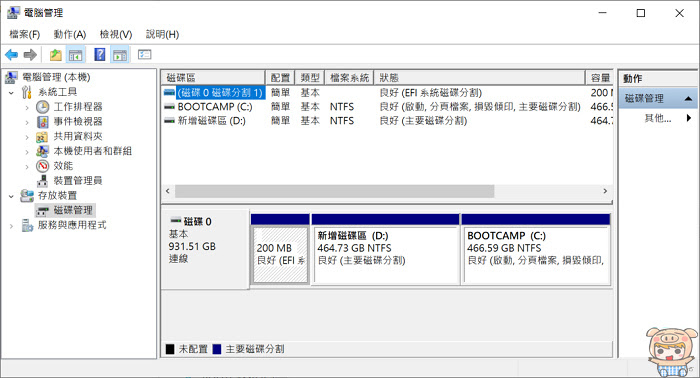
Task: Expand the 工作排程器 node
Action: click(27, 108)
